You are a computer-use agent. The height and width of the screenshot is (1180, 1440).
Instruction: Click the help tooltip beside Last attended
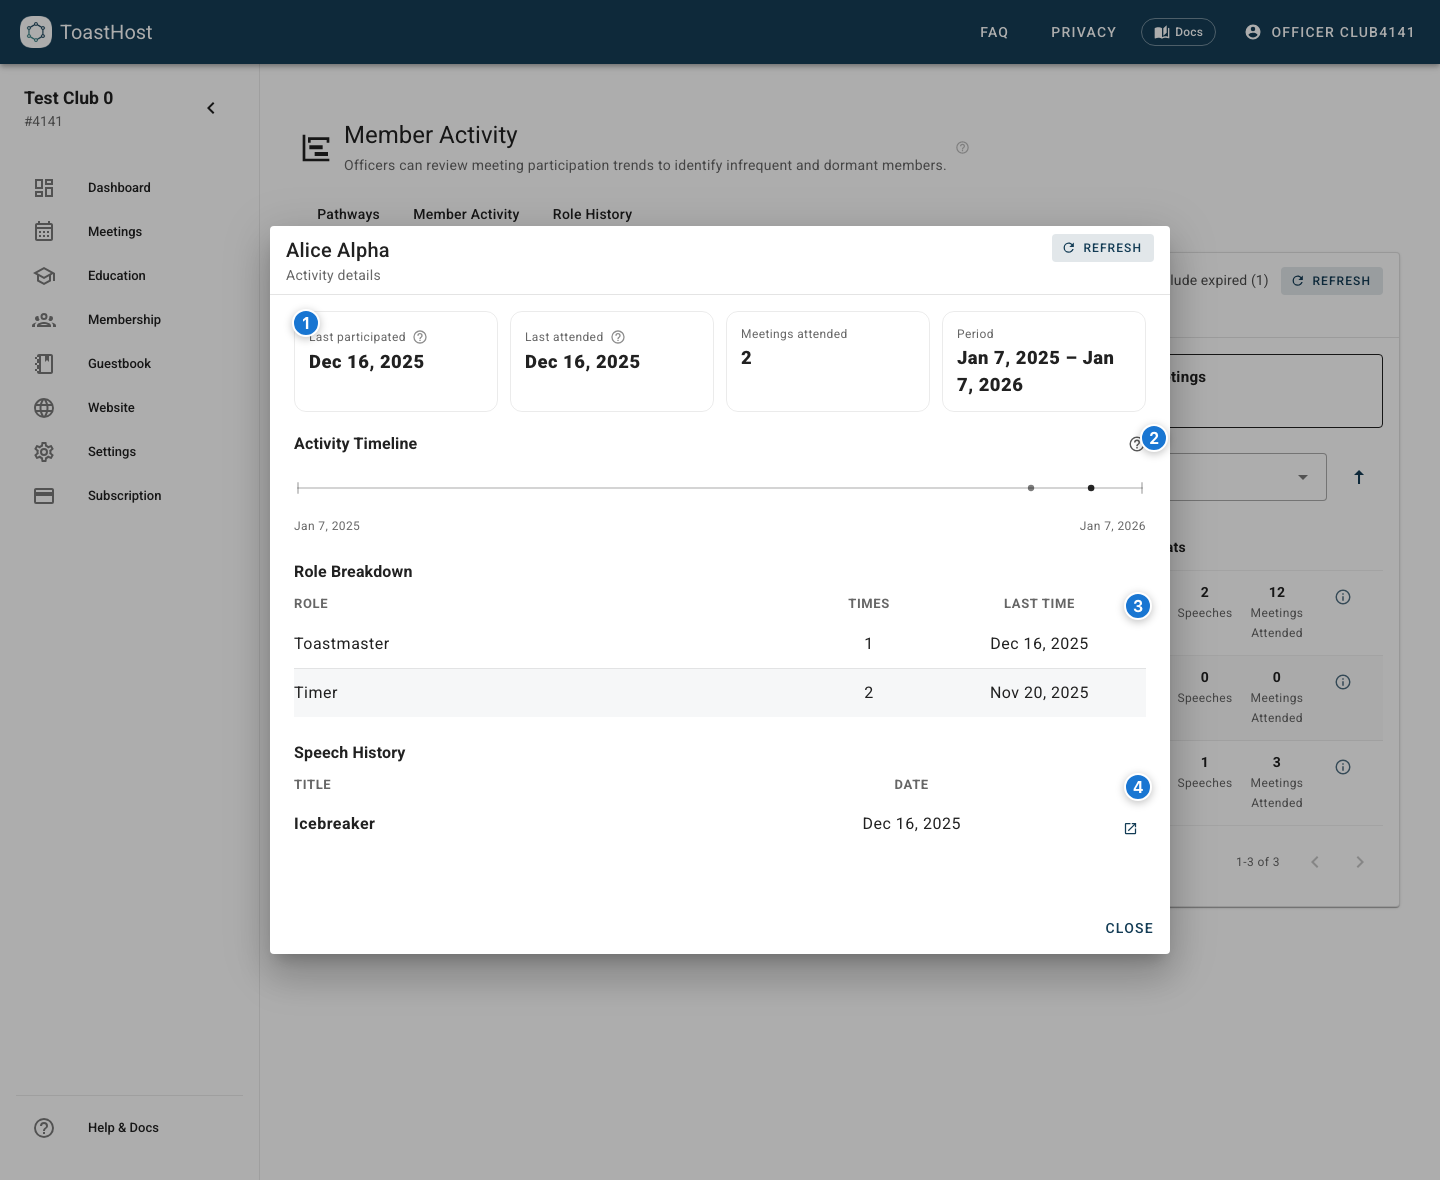617,337
